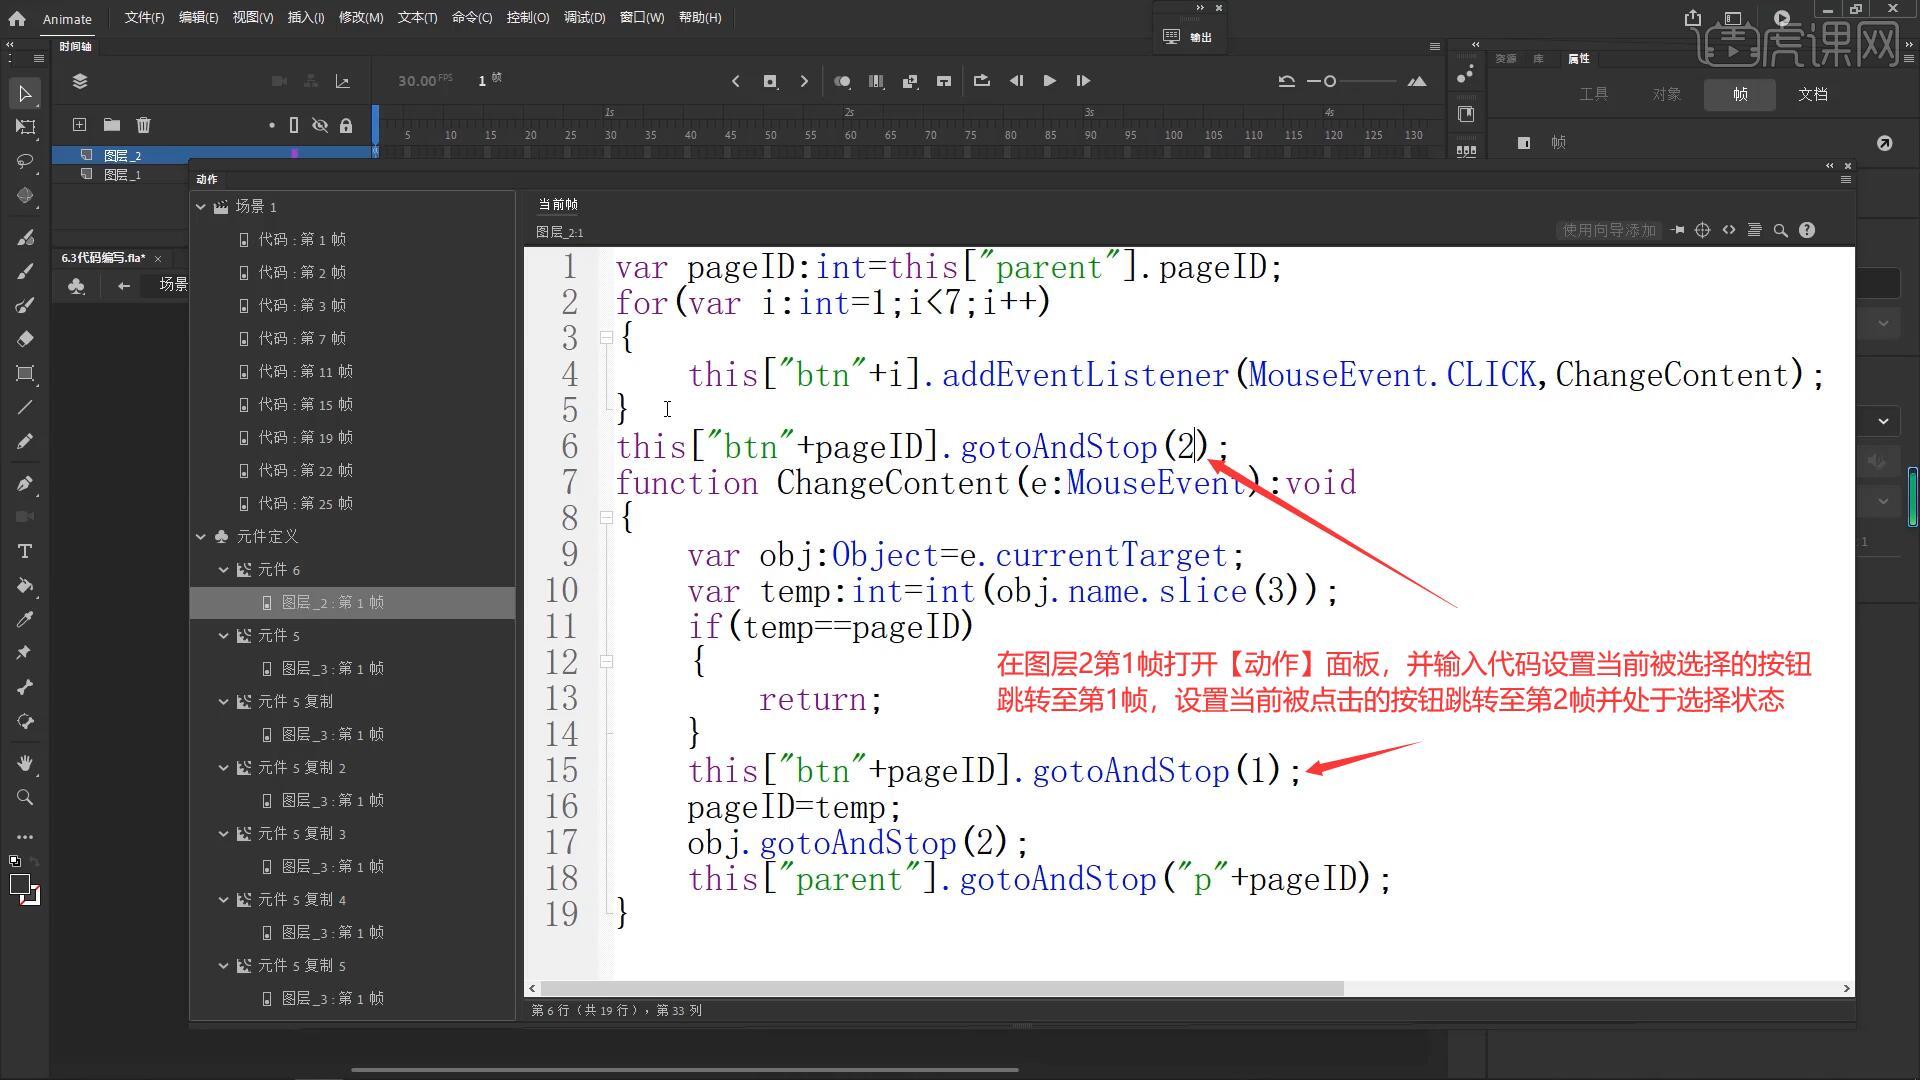Play the timeline animation
Screen dimensions: 1920x1080
[x=1049, y=81]
